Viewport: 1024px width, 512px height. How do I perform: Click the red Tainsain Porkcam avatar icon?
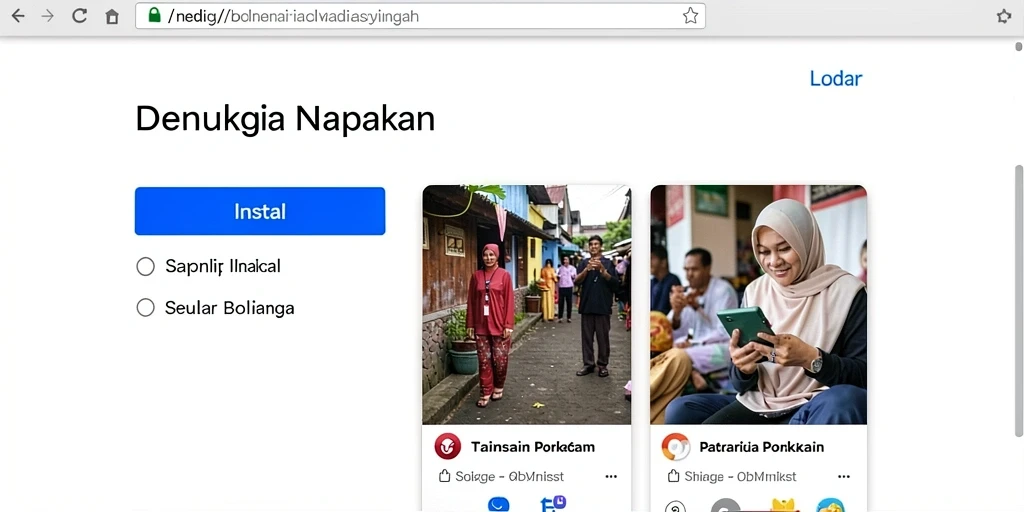pyautogui.click(x=447, y=447)
